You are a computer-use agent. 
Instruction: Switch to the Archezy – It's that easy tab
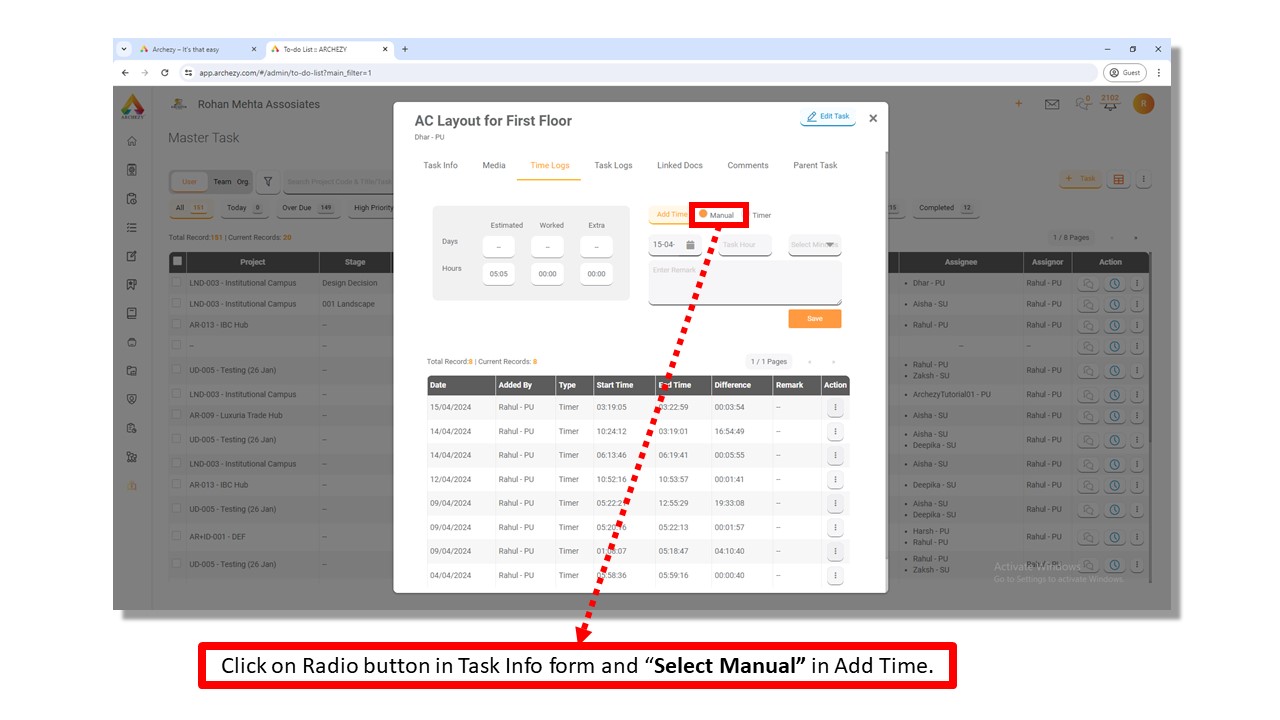point(198,49)
